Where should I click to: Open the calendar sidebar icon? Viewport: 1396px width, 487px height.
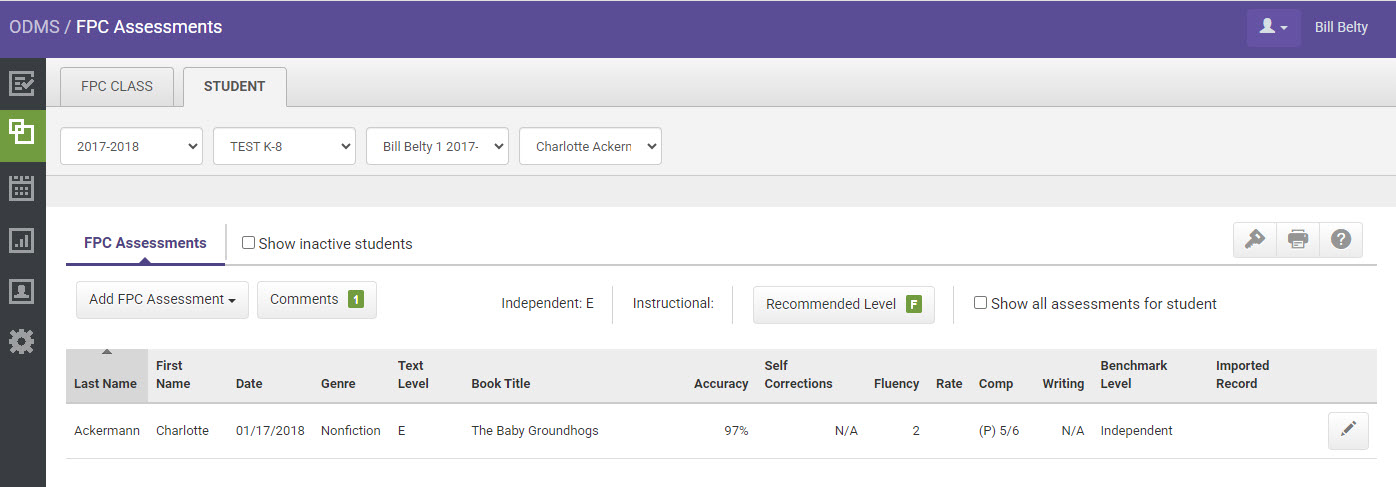(x=22, y=187)
